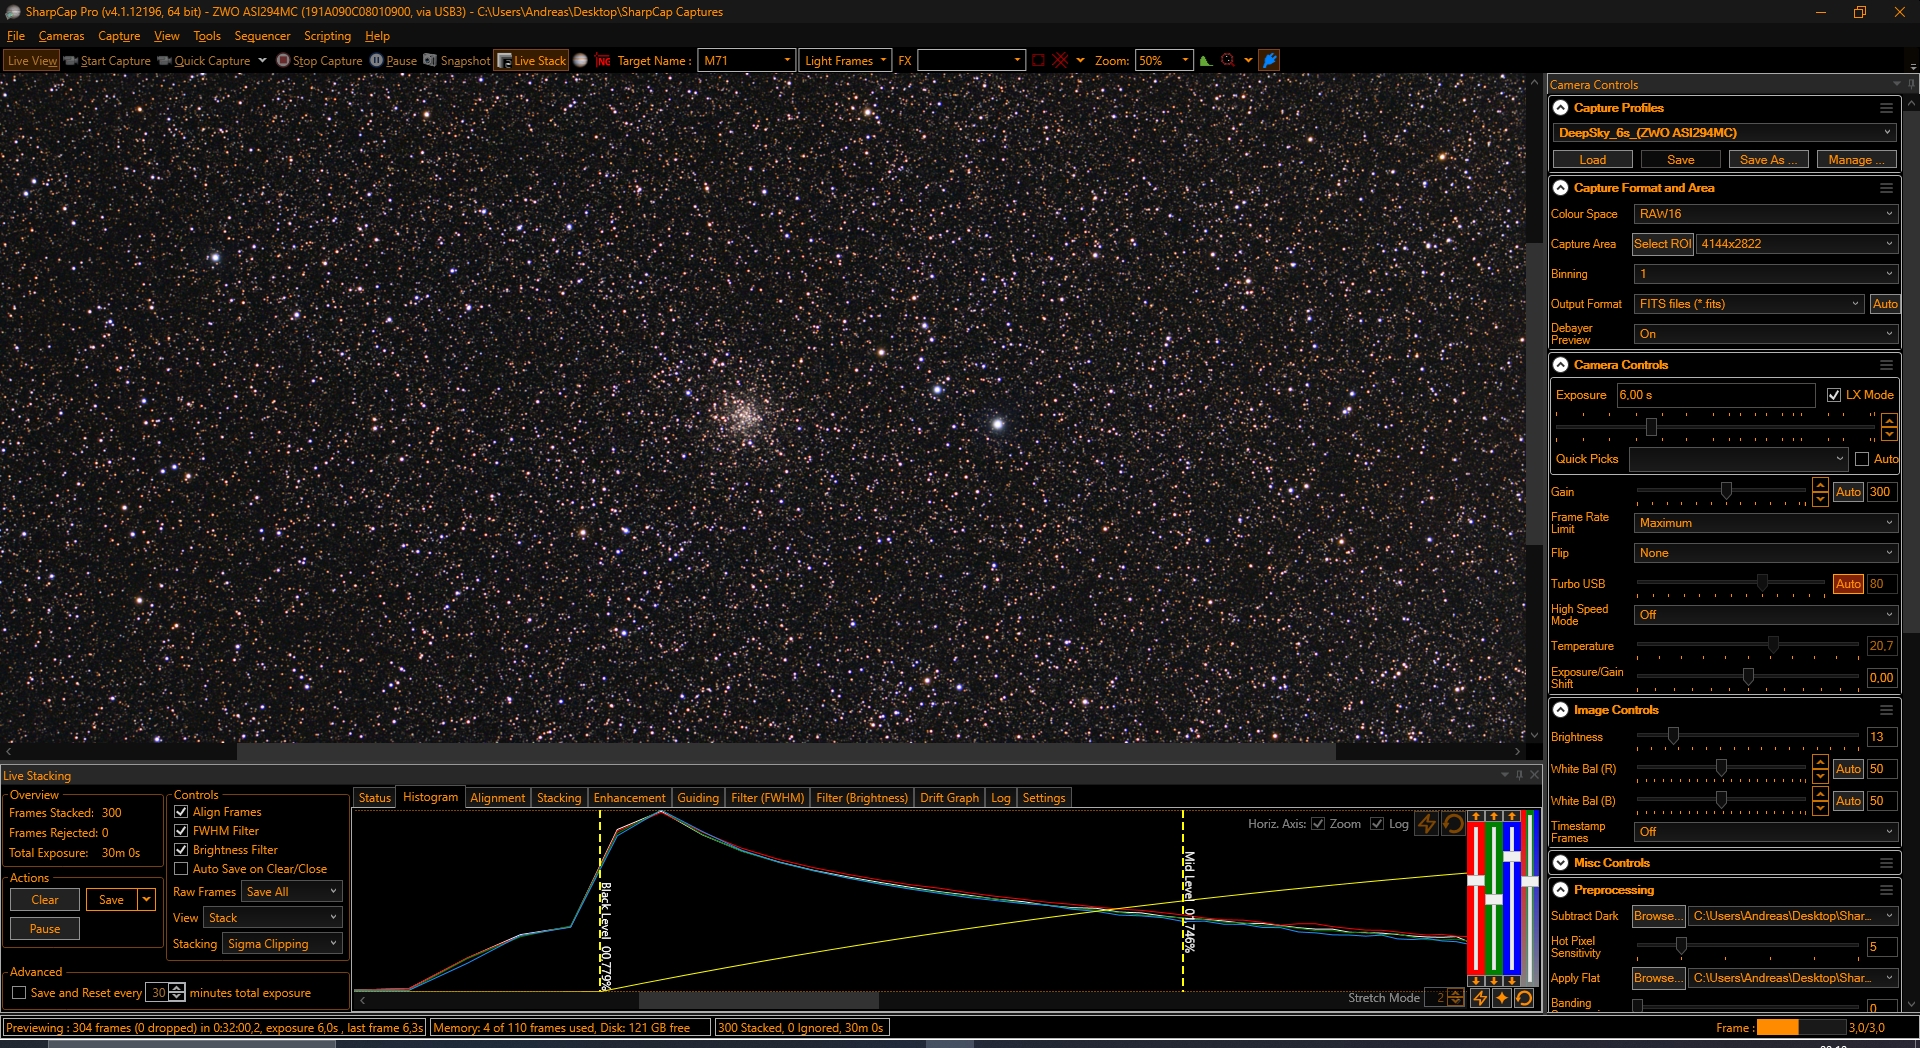Open the Light Frames dropdown

point(845,60)
